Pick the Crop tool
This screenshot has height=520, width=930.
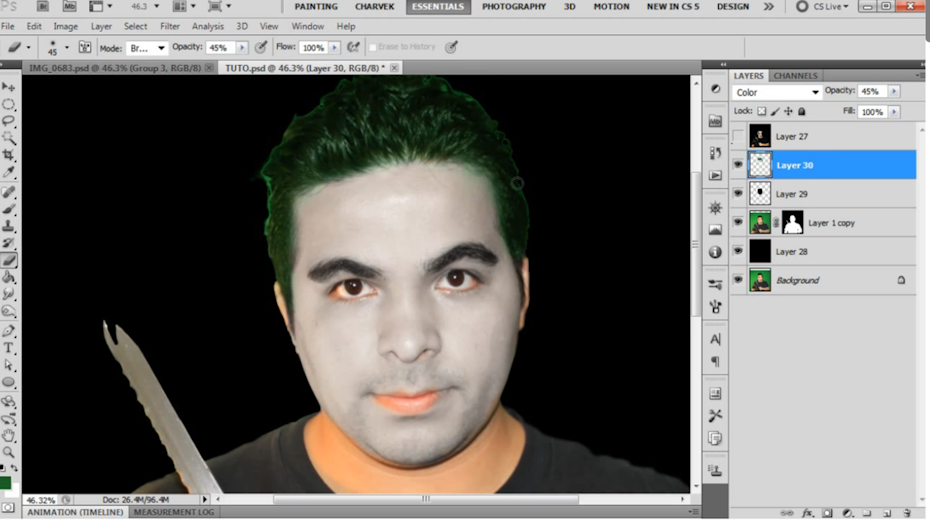9,156
